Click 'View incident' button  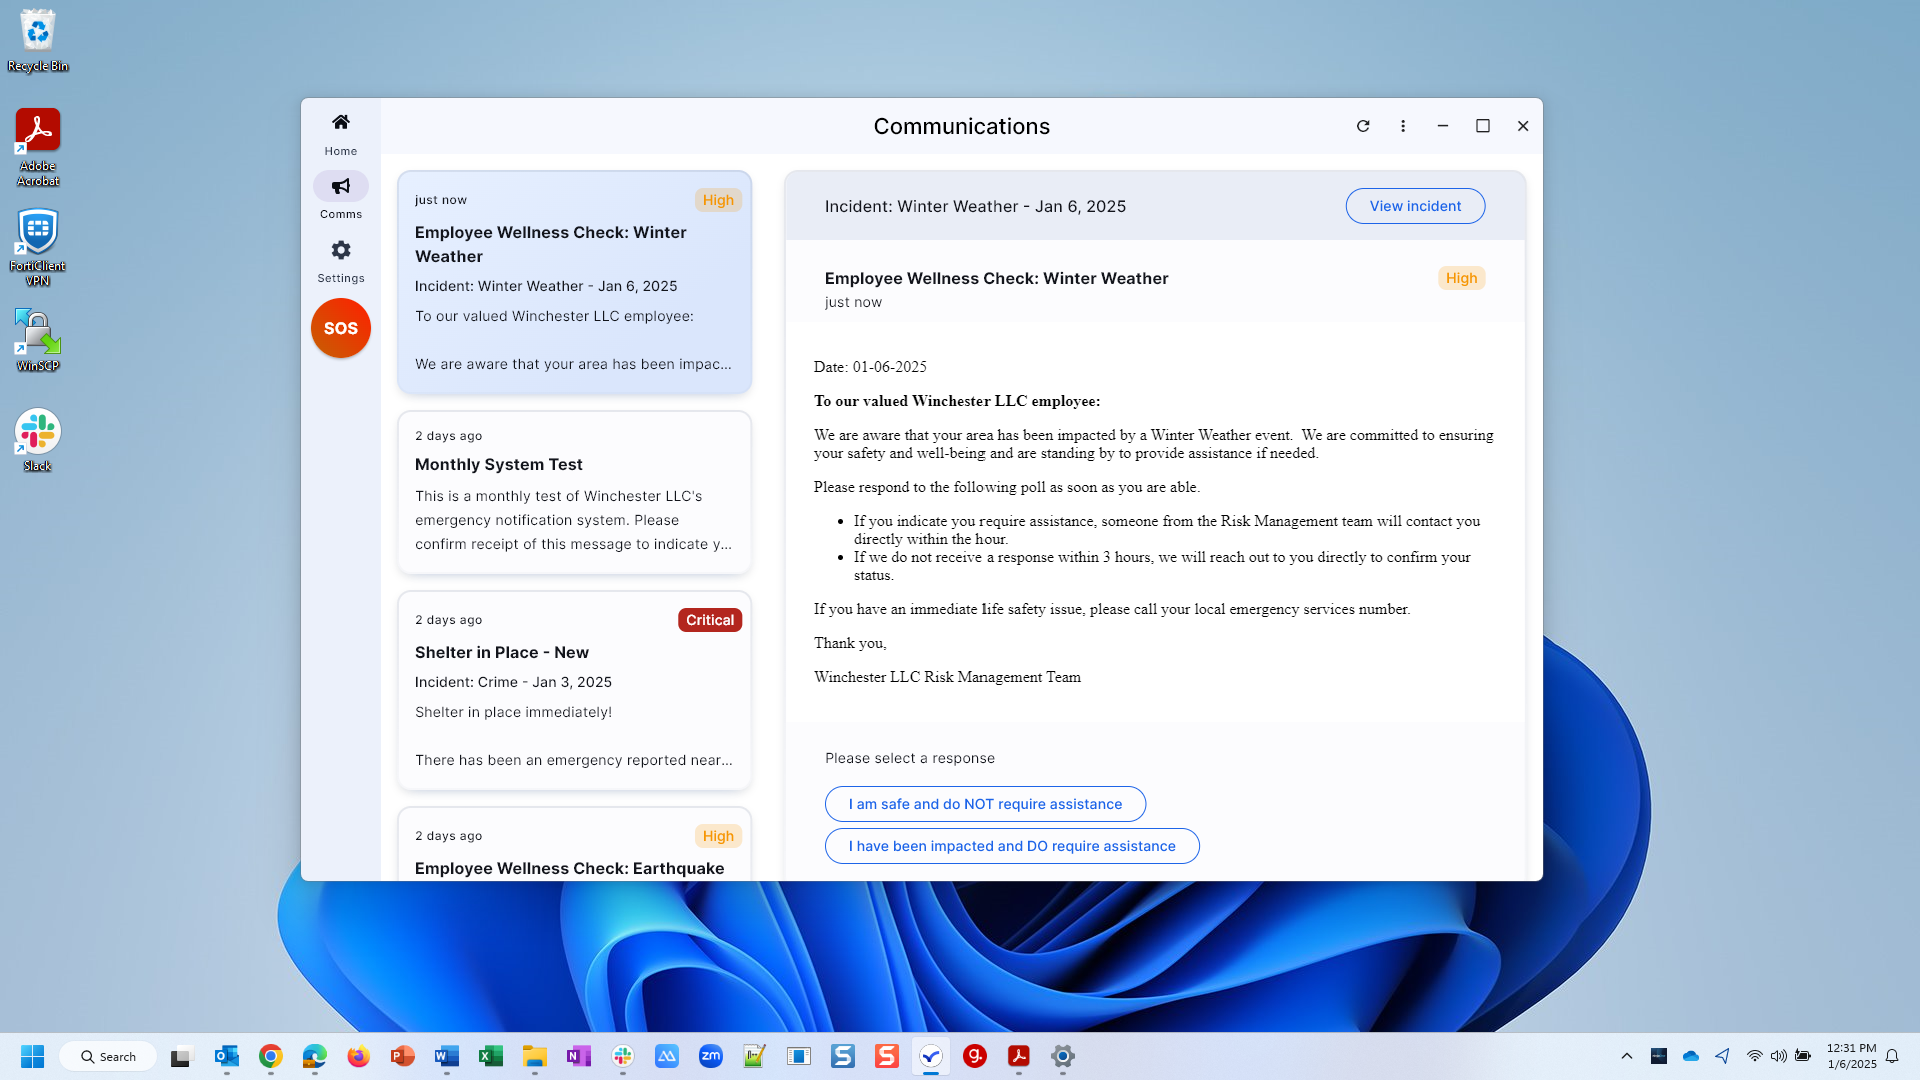(x=1415, y=206)
